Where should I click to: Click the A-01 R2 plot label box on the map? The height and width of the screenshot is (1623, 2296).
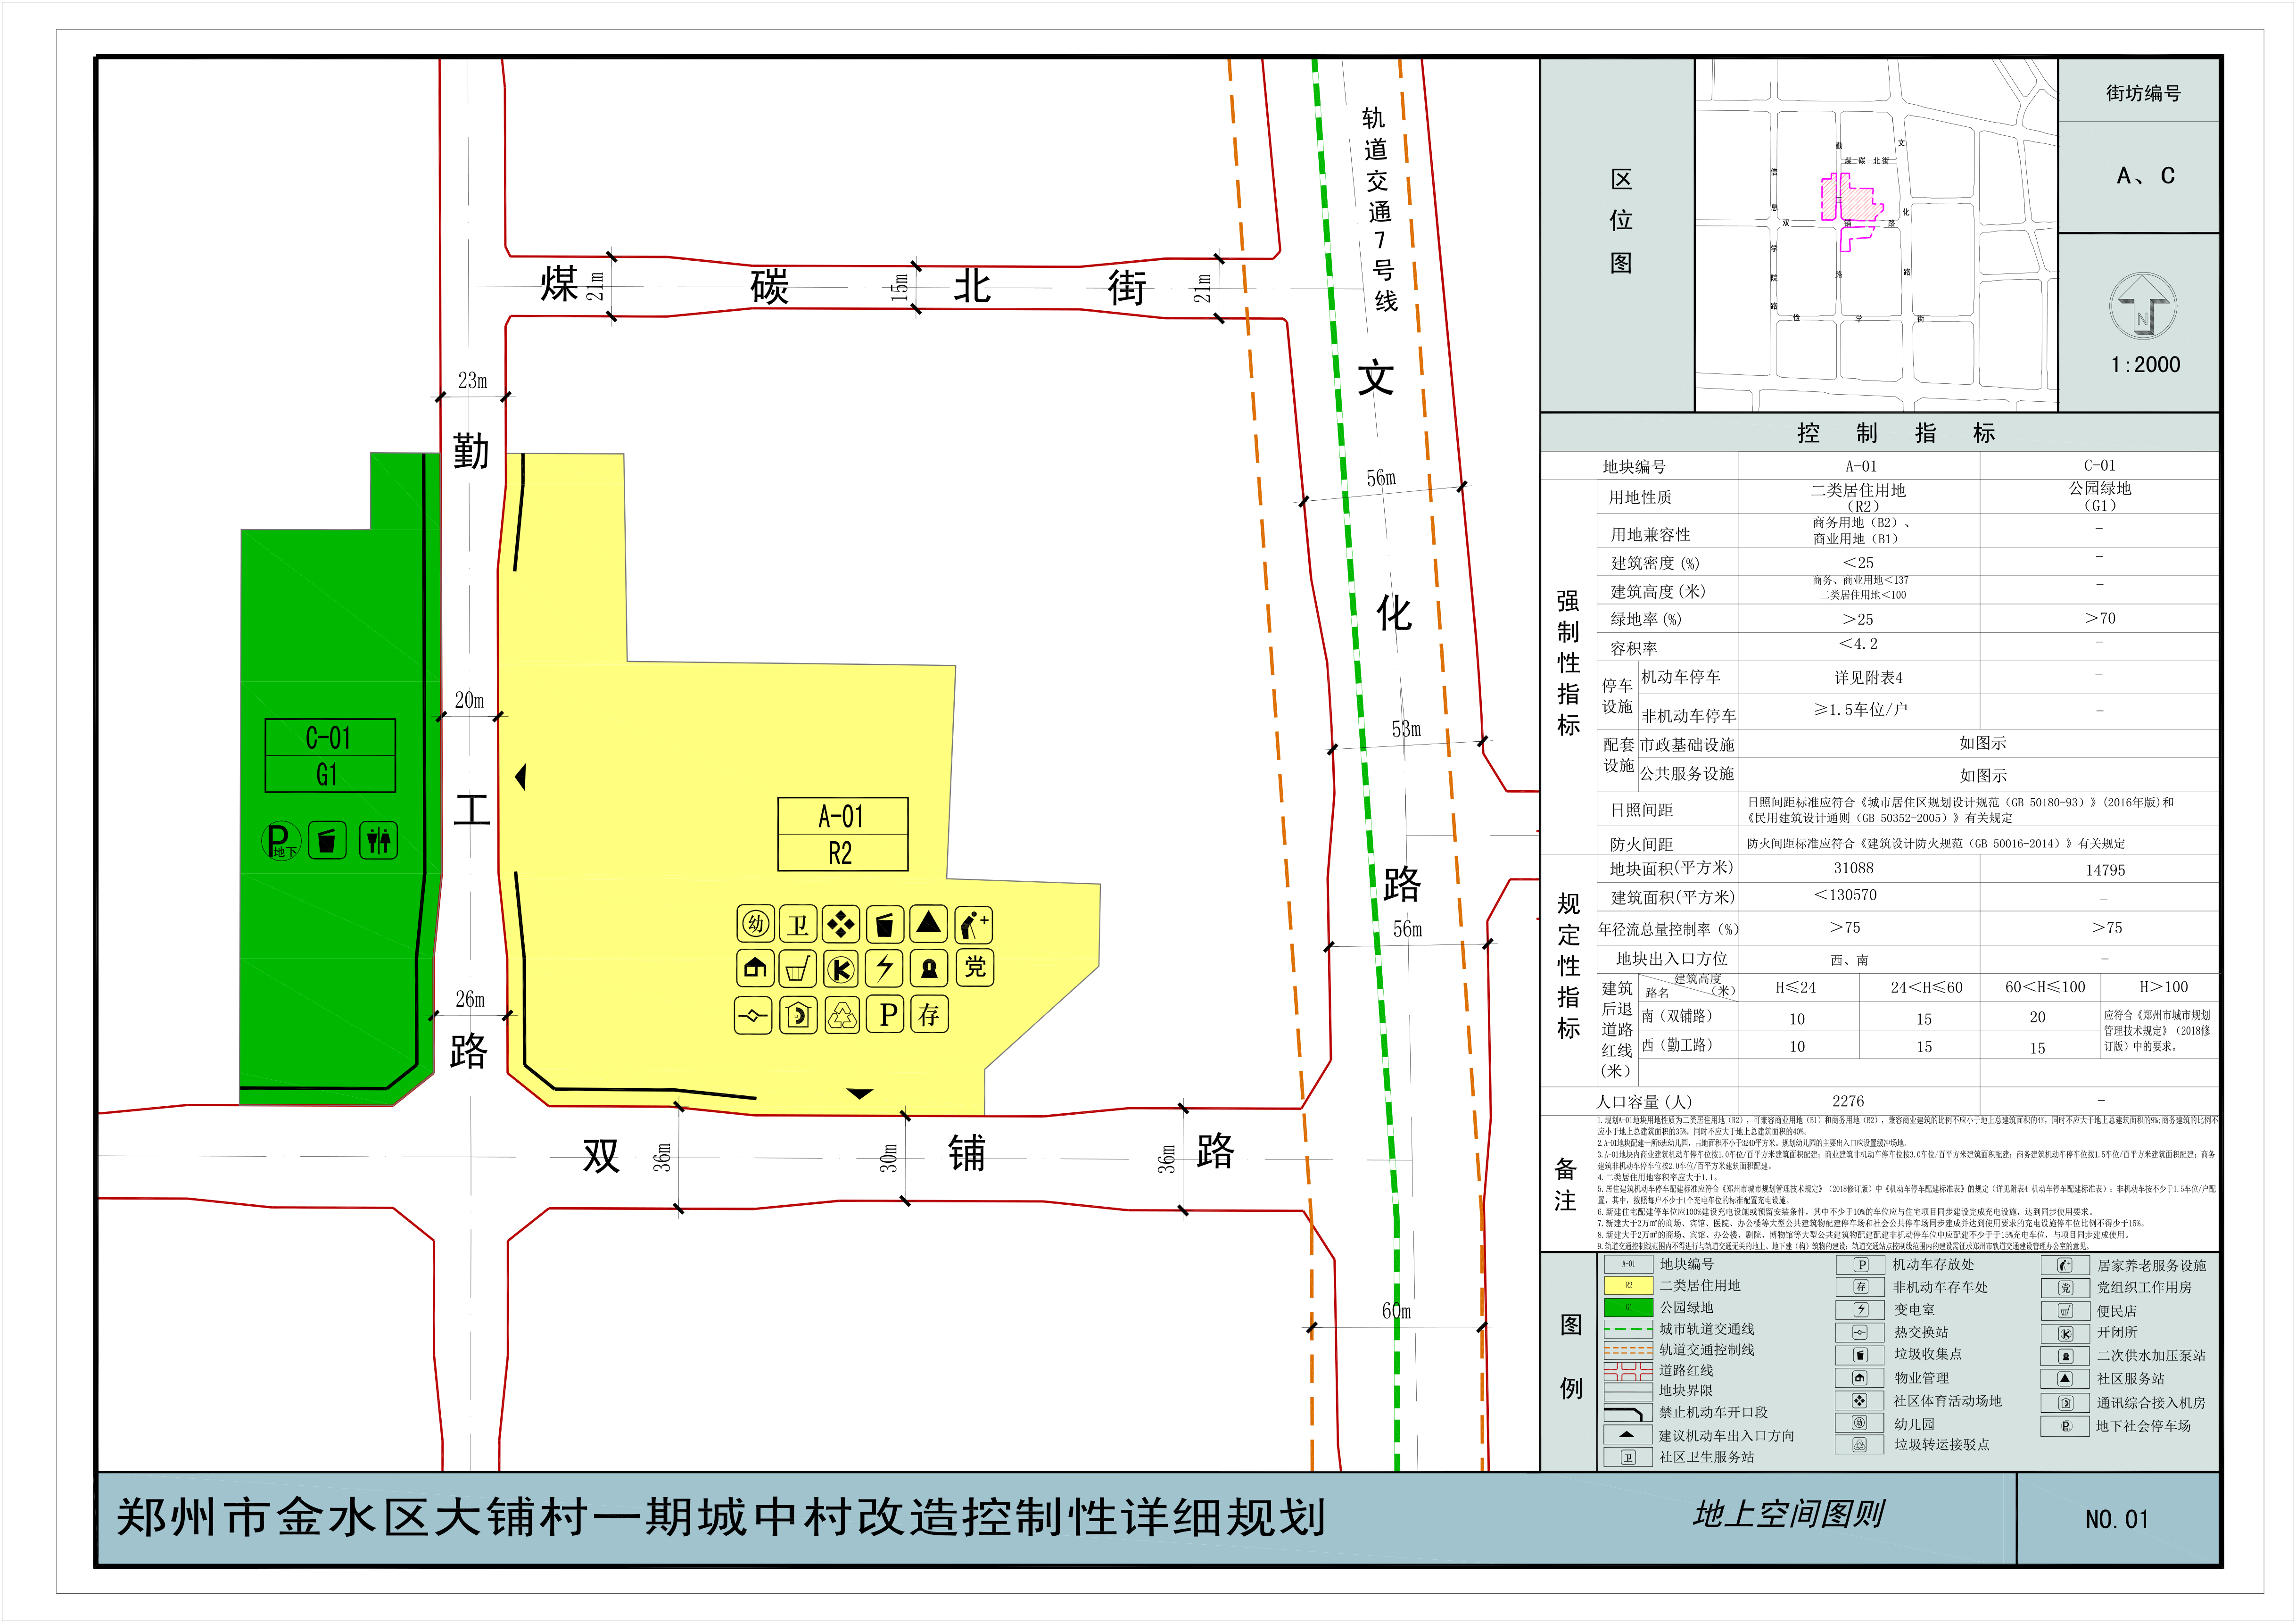point(842,834)
